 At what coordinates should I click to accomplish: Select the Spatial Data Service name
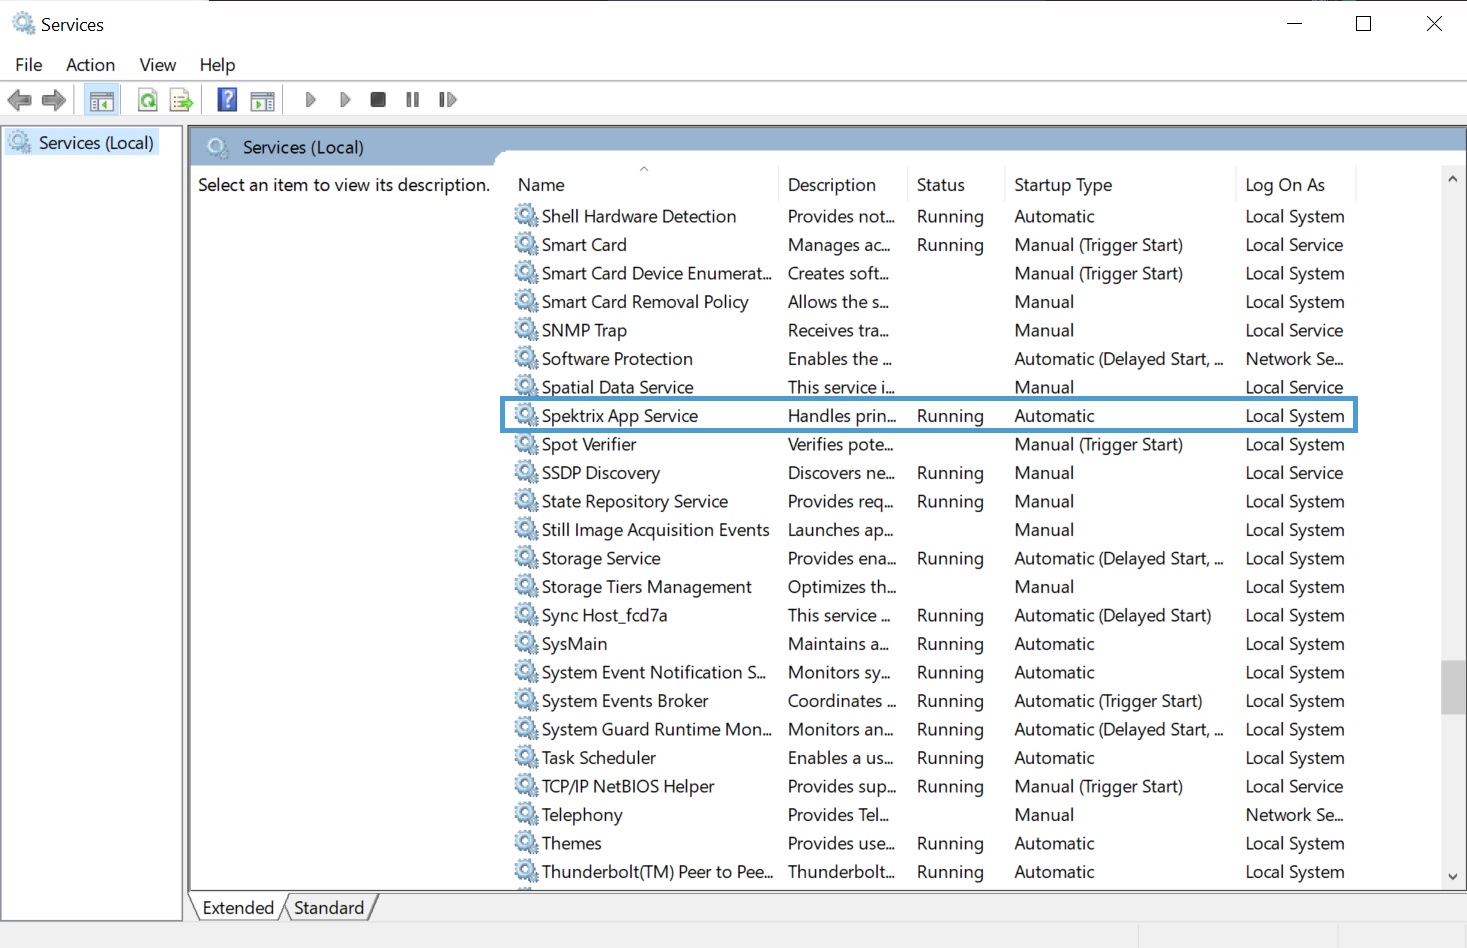point(618,387)
